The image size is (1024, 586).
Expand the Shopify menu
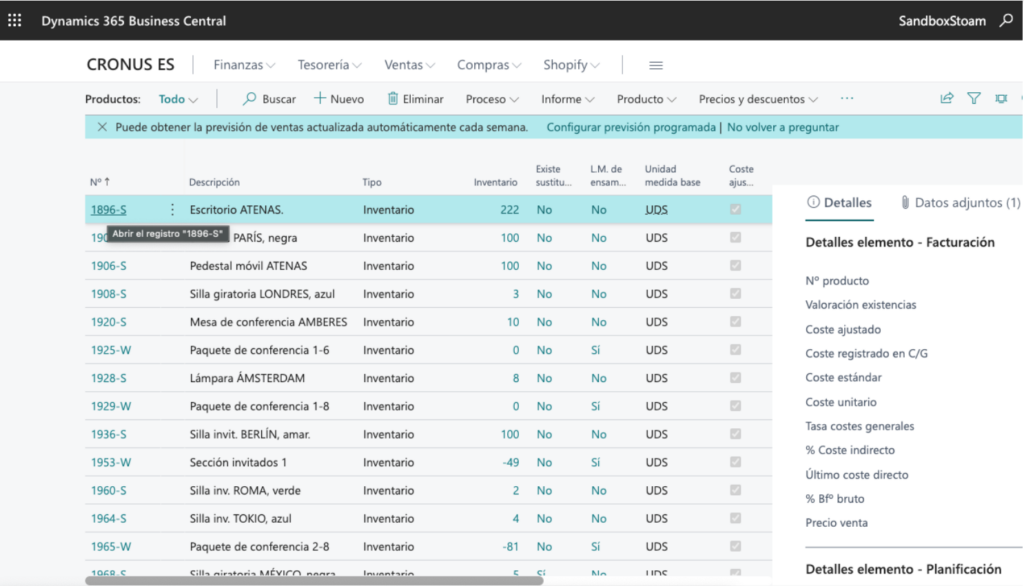pyautogui.click(x=571, y=65)
